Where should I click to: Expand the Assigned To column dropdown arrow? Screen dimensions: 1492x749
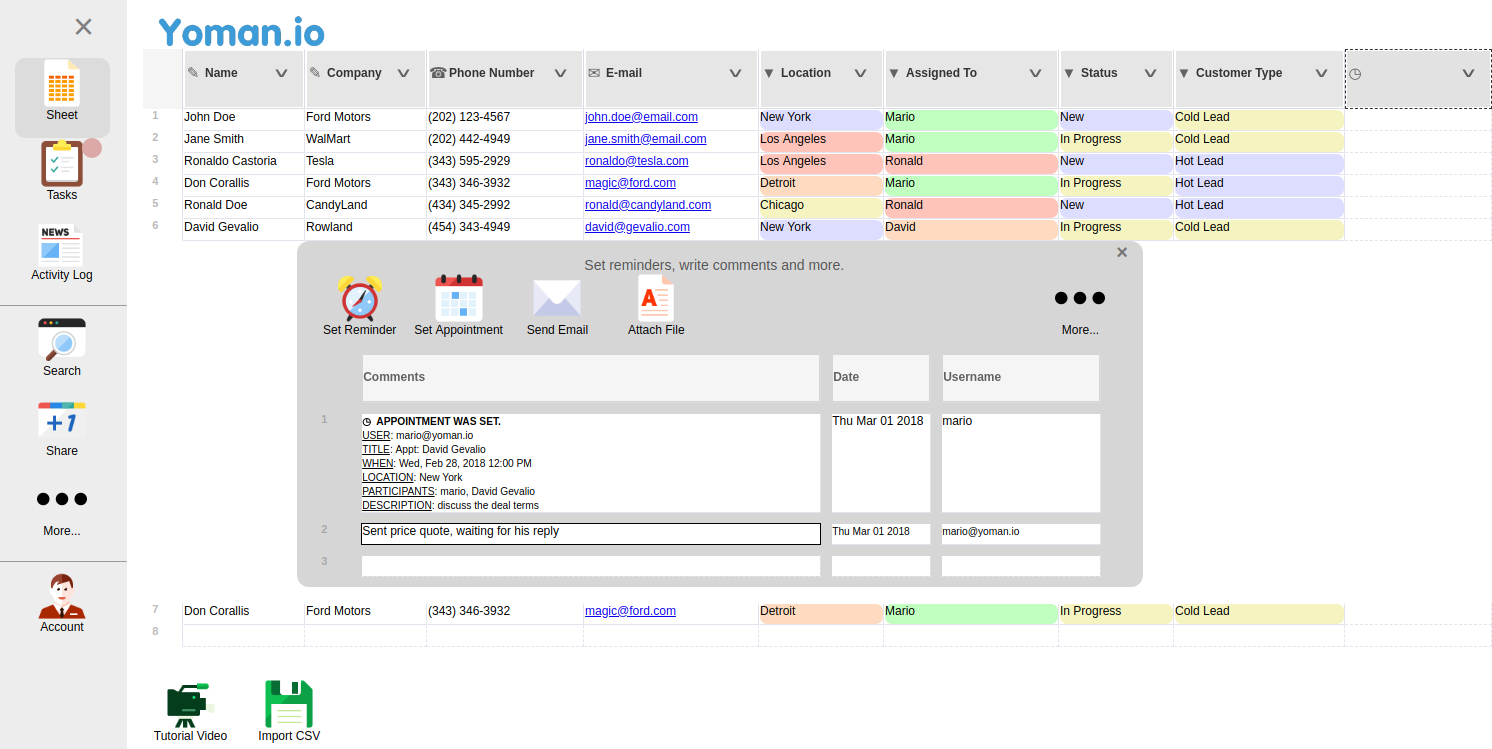point(1036,73)
